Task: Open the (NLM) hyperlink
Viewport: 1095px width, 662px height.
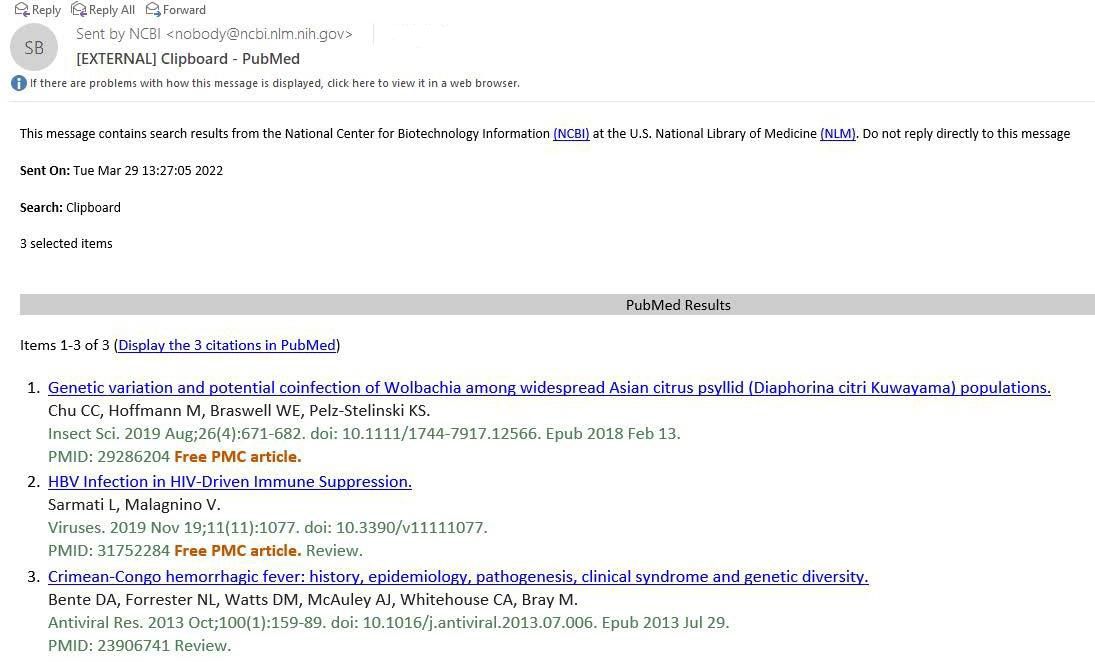Action: click(x=837, y=133)
